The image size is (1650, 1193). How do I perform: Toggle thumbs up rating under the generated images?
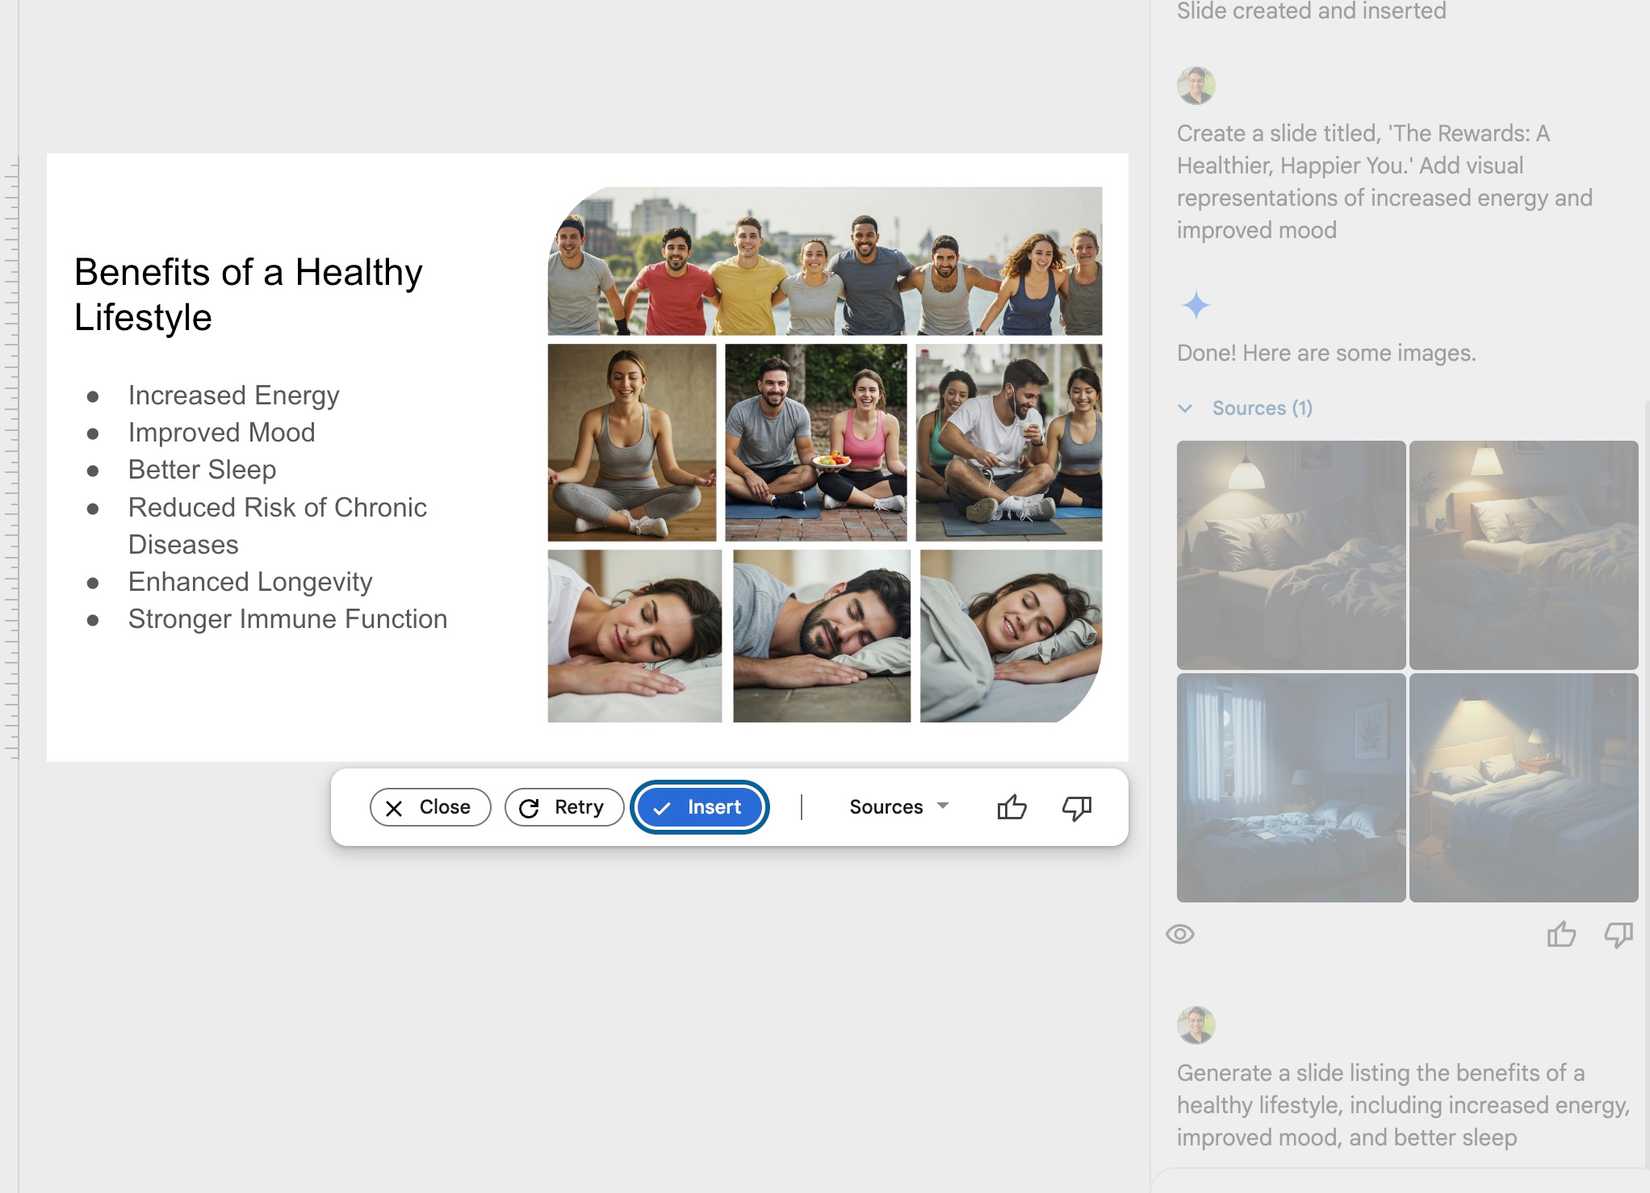[1561, 935]
